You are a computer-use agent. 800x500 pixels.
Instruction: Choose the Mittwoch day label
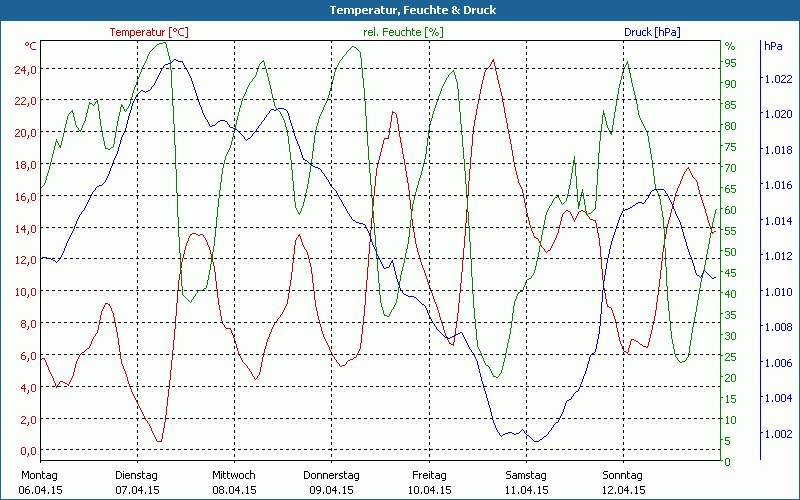[x=234, y=475]
